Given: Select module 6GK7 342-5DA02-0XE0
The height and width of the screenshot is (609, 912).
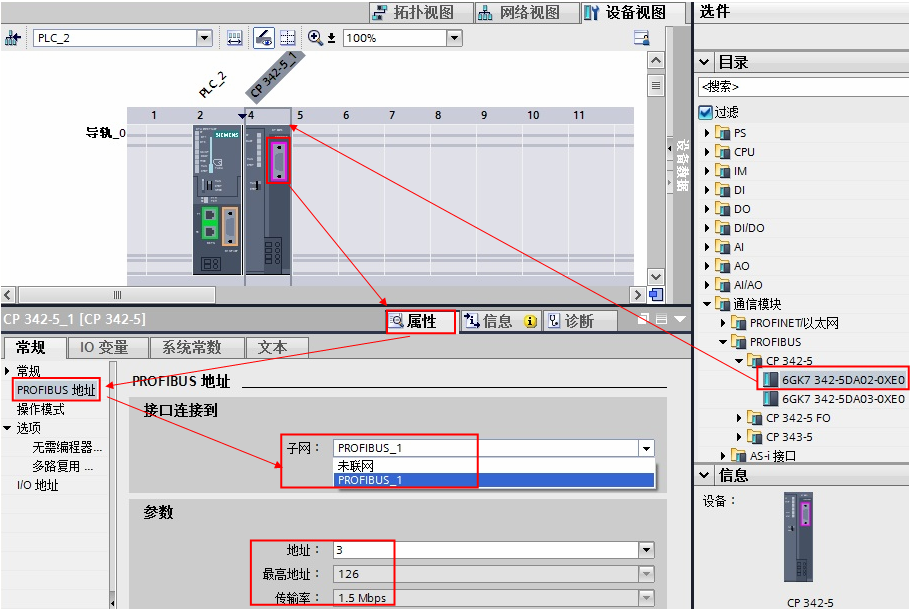Looking at the screenshot, I should [834, 380].
